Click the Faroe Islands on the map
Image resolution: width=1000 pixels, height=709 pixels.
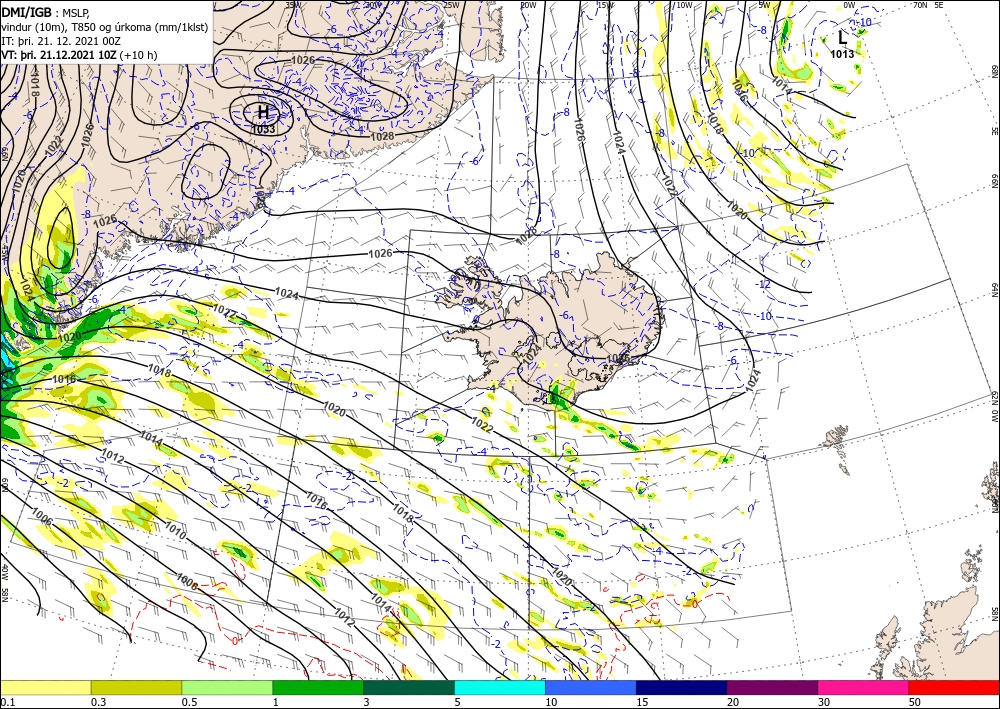pyautogui.click(x=837, y=450)
